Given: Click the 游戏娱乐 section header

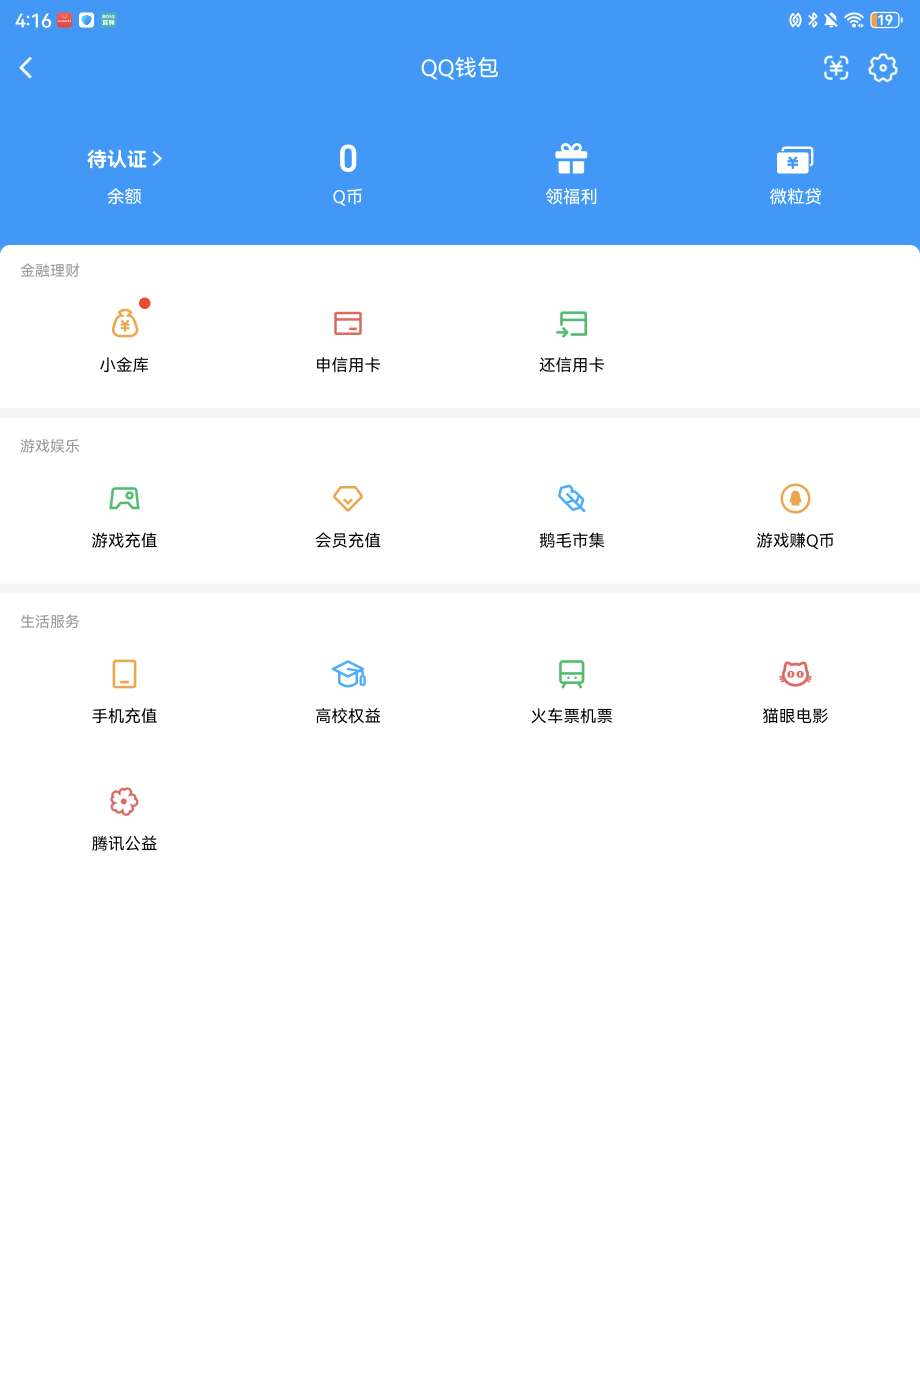Looking at the screenshot, I should [x=50, y=446].
